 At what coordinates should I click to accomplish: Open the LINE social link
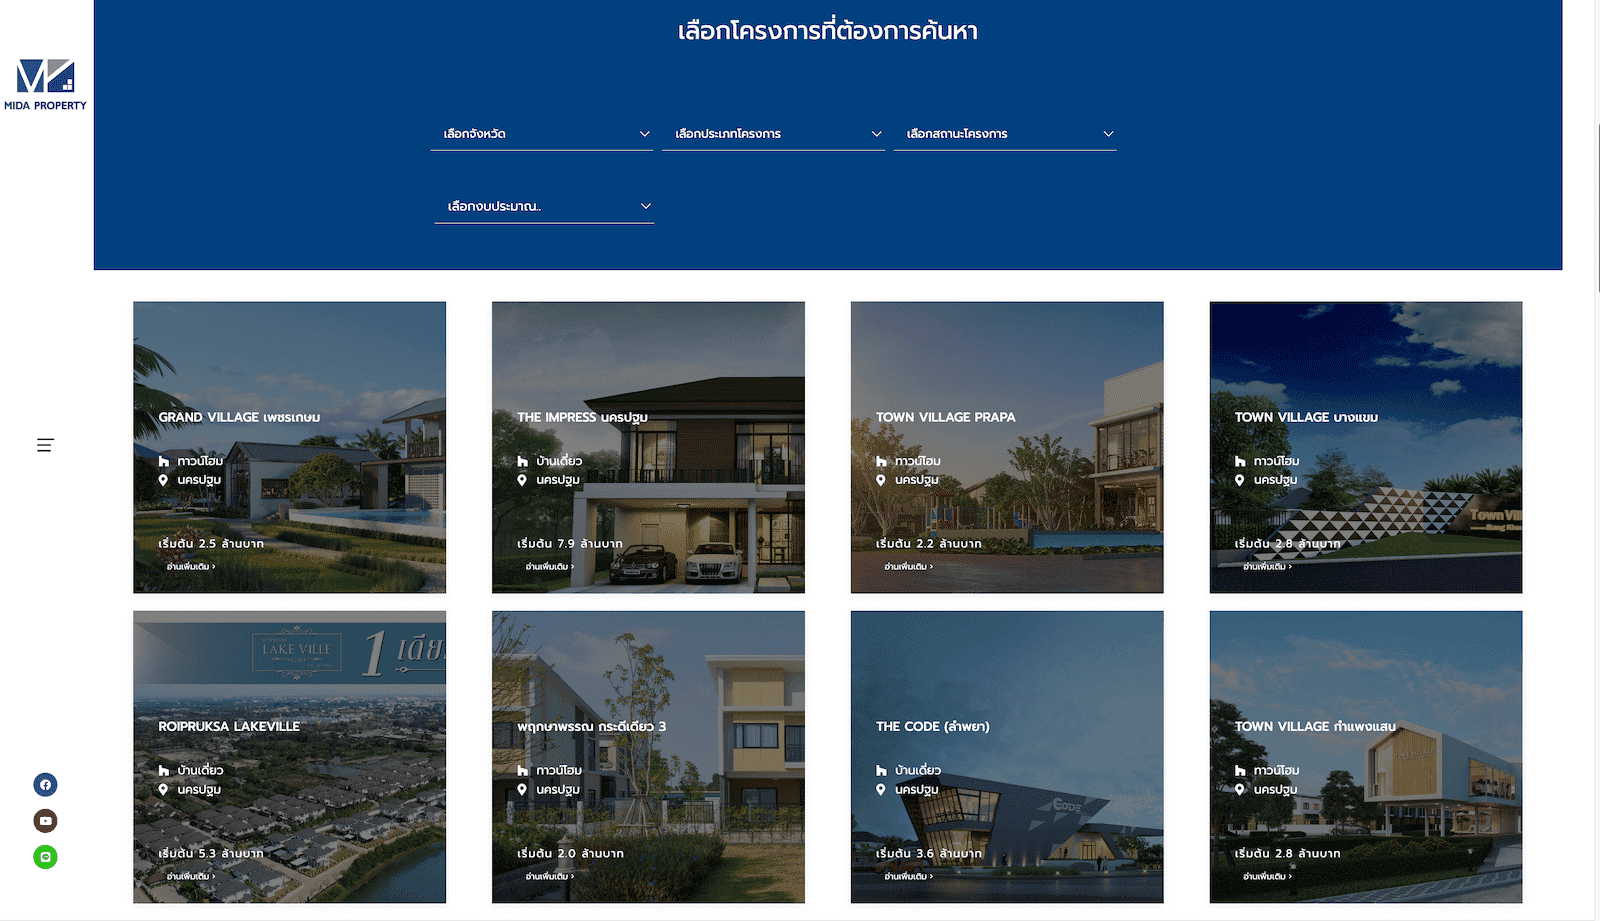tap(45, 857)
